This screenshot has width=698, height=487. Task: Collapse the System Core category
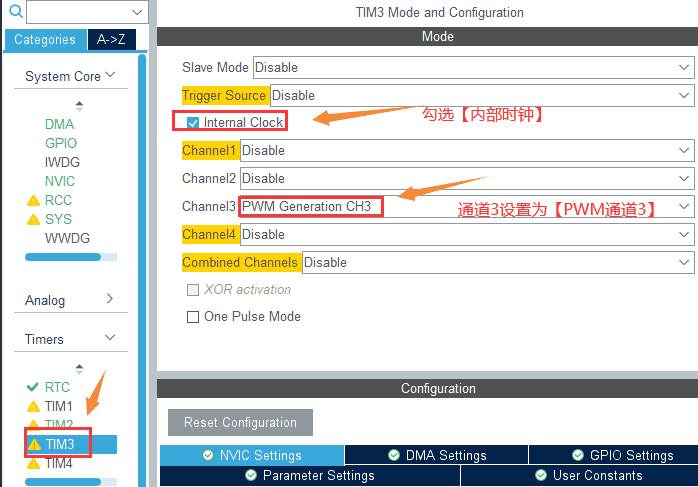click(110, 75)
